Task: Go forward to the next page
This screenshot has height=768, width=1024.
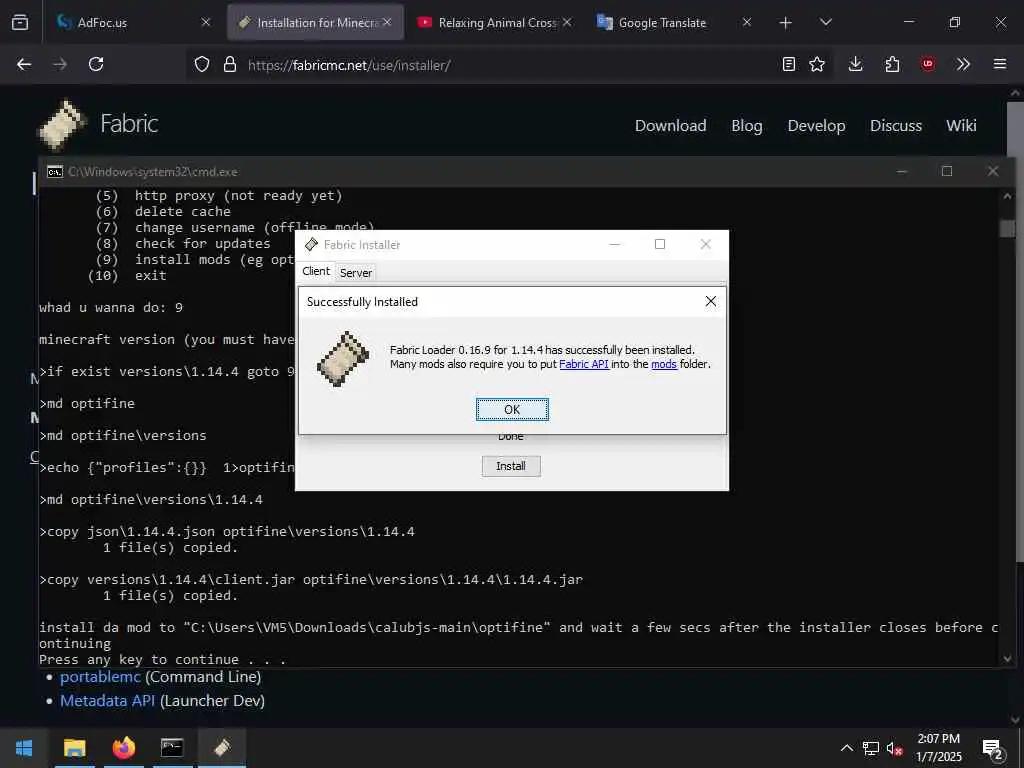Action: tap(60, 64)
